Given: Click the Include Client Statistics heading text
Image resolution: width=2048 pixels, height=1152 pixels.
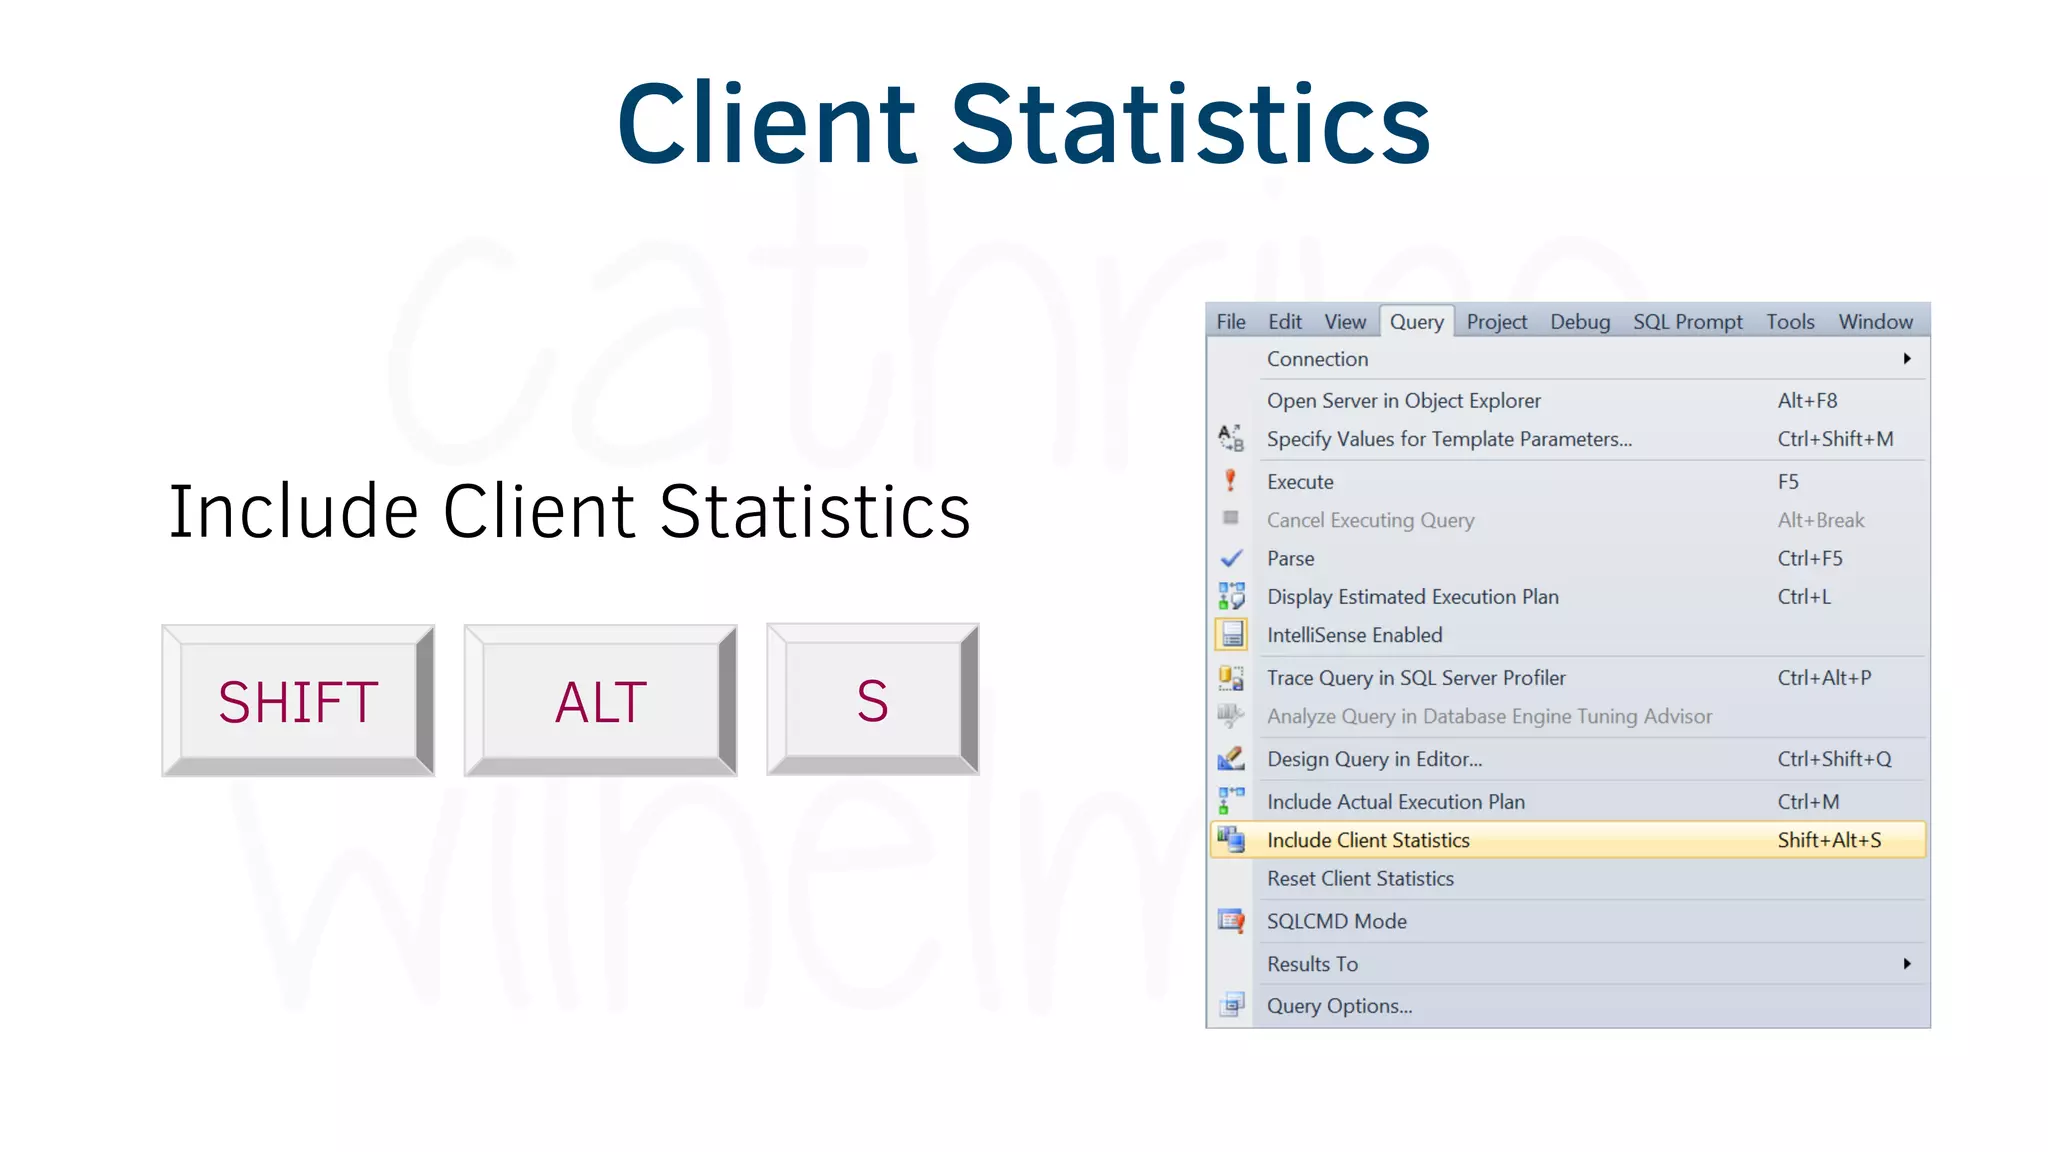Looking at the screenshot, I should (569, 510).
